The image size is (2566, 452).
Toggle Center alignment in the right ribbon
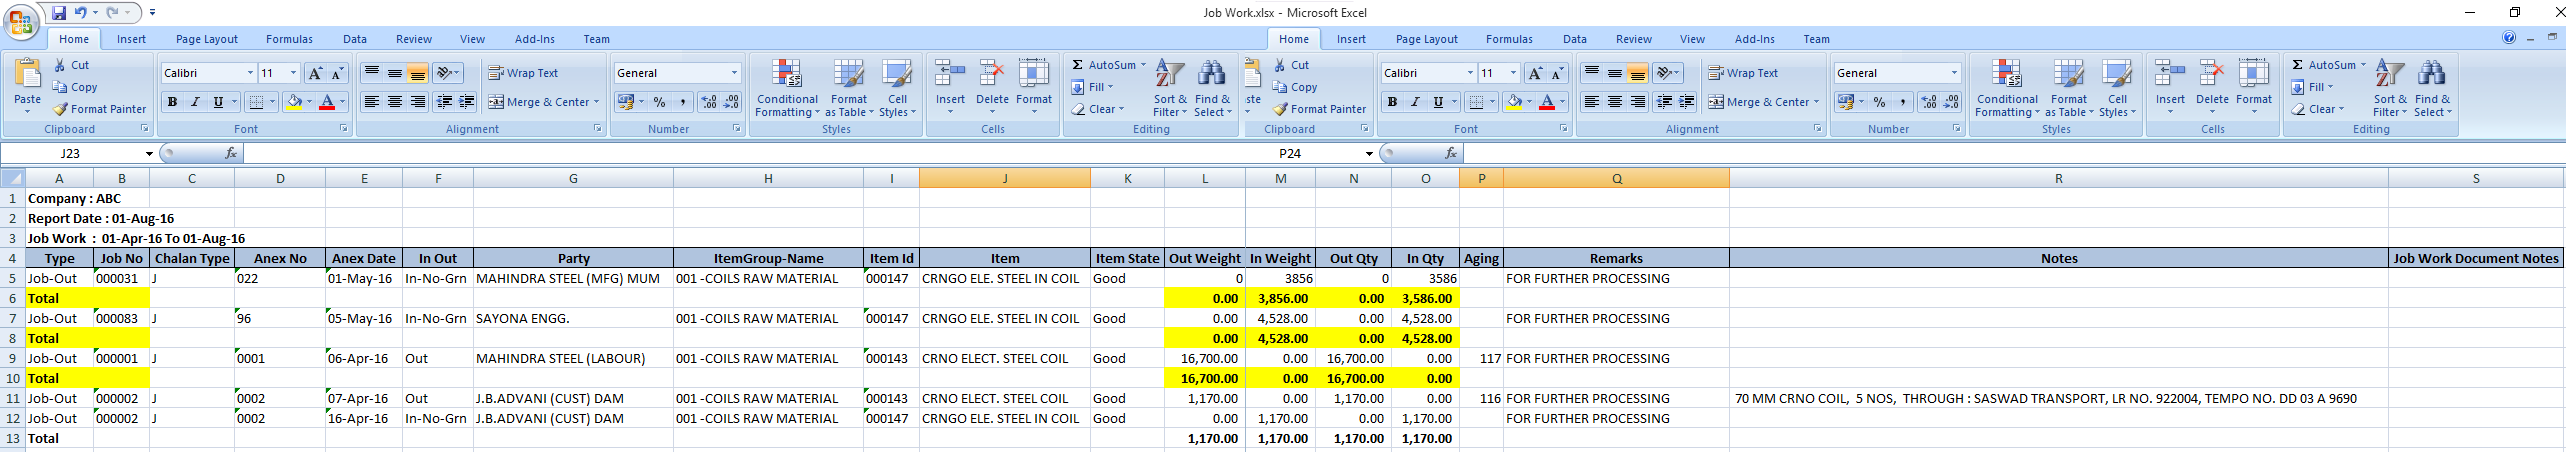point(1615,102)
